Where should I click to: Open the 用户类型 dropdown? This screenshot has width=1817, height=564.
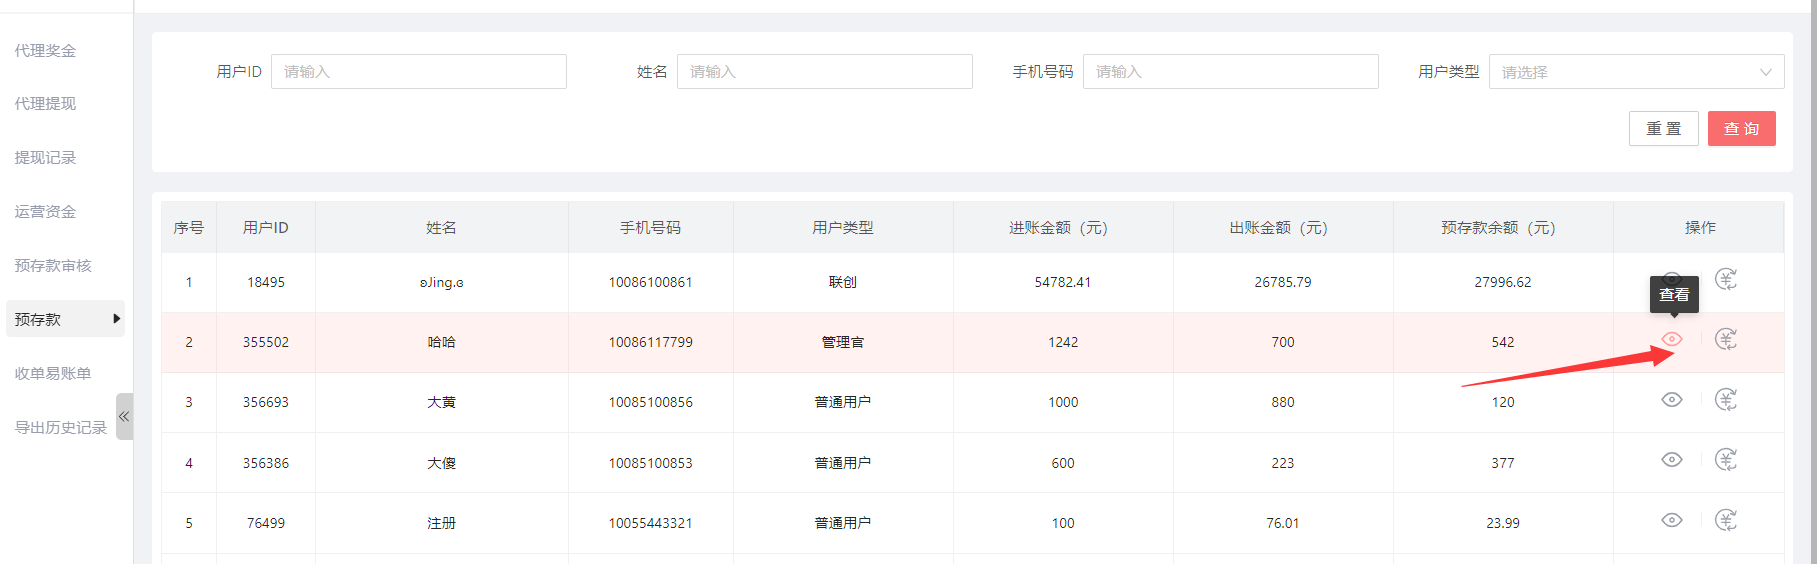point(1635,72)
